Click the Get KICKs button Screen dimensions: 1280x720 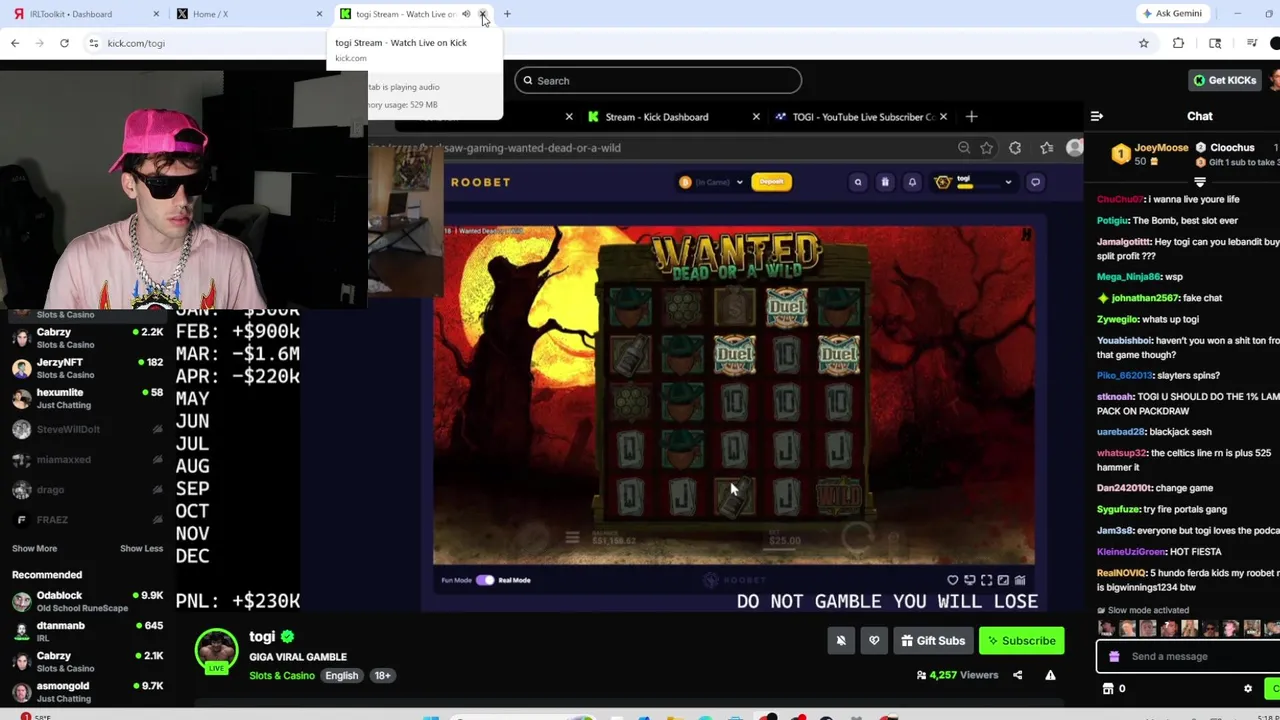pyautogui.click(x=1224, y=80)
